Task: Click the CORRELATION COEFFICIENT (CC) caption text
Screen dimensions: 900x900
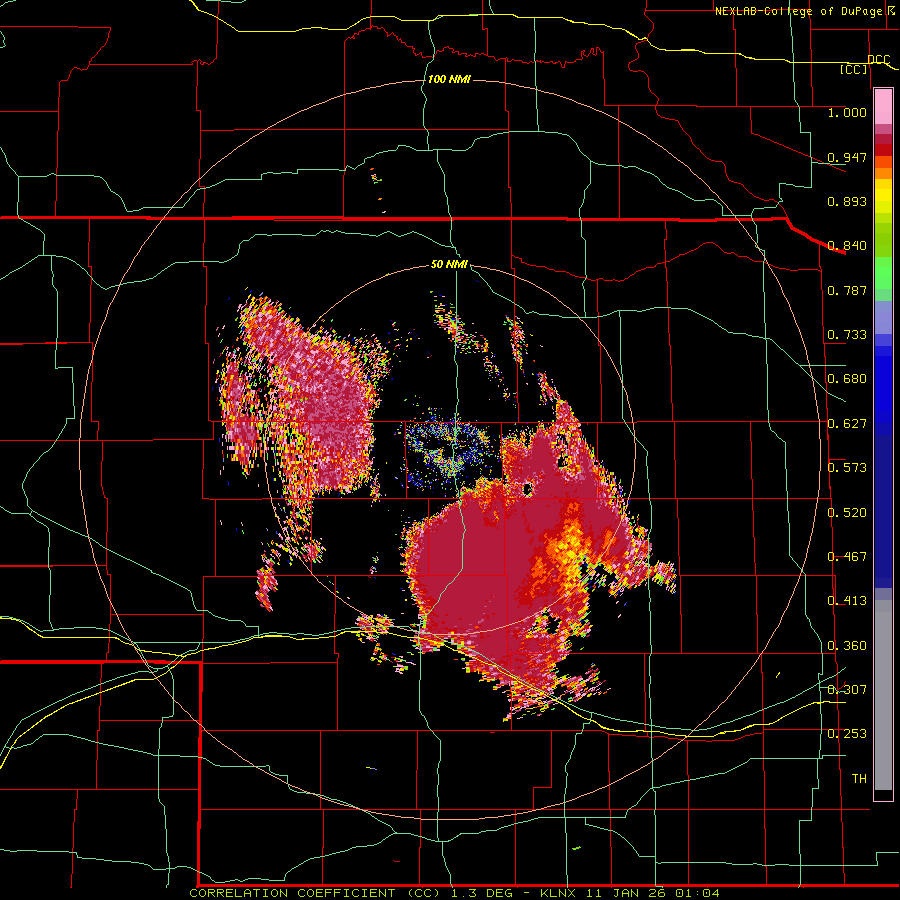Action: click(315, 893)
